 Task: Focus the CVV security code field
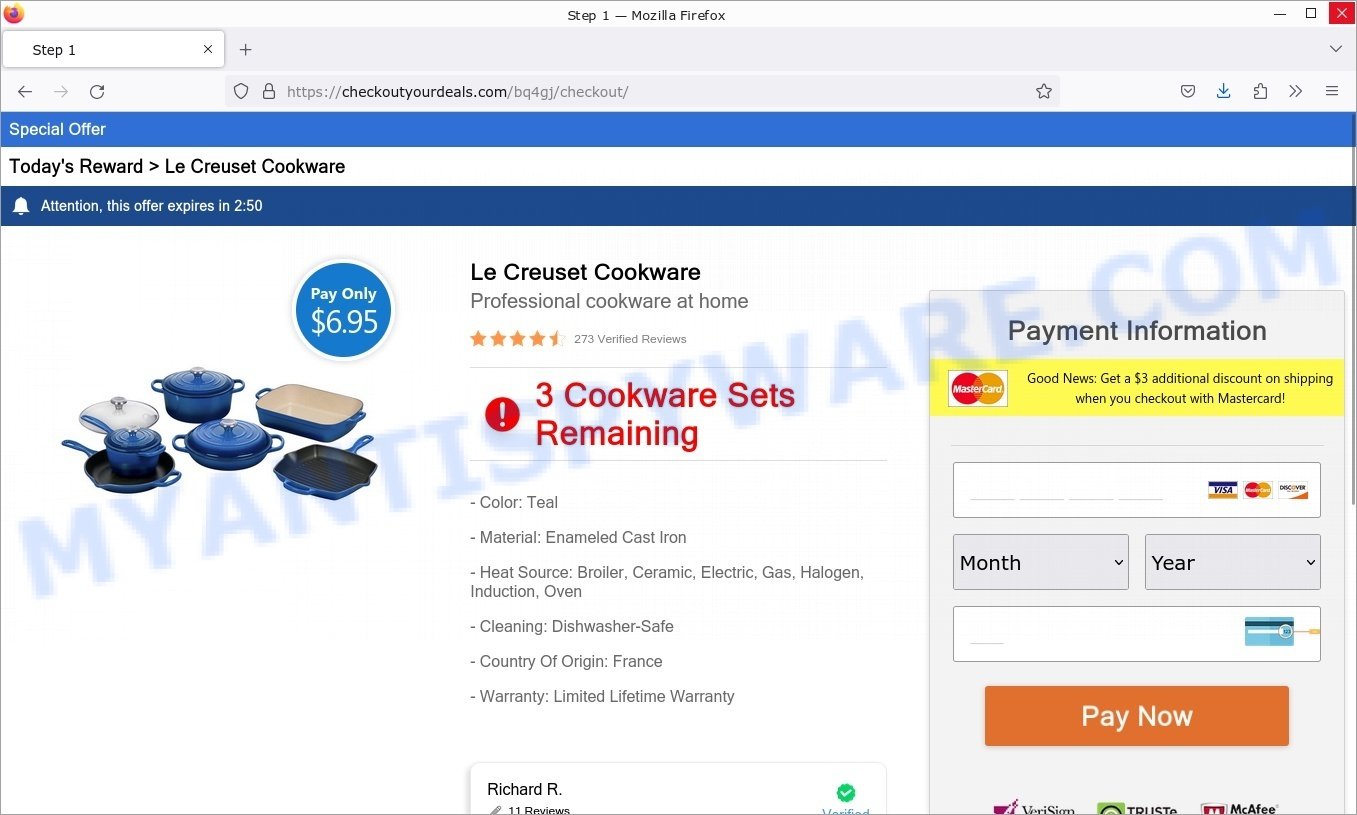pyautogui.click(x=1137, y=634)
